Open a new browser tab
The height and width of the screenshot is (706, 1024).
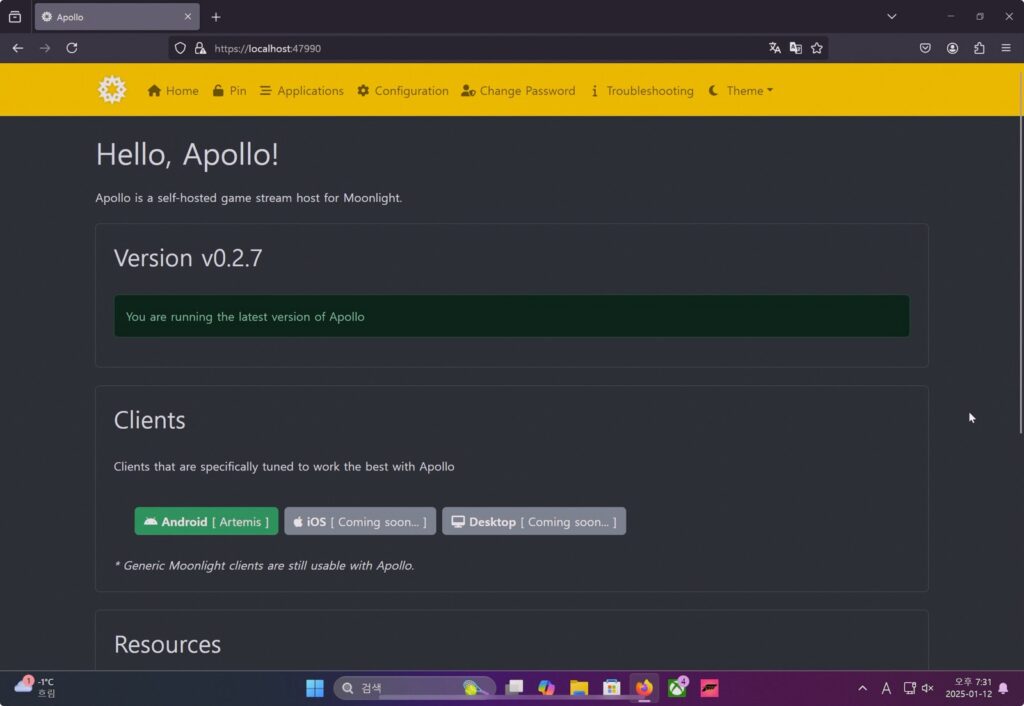216,17
